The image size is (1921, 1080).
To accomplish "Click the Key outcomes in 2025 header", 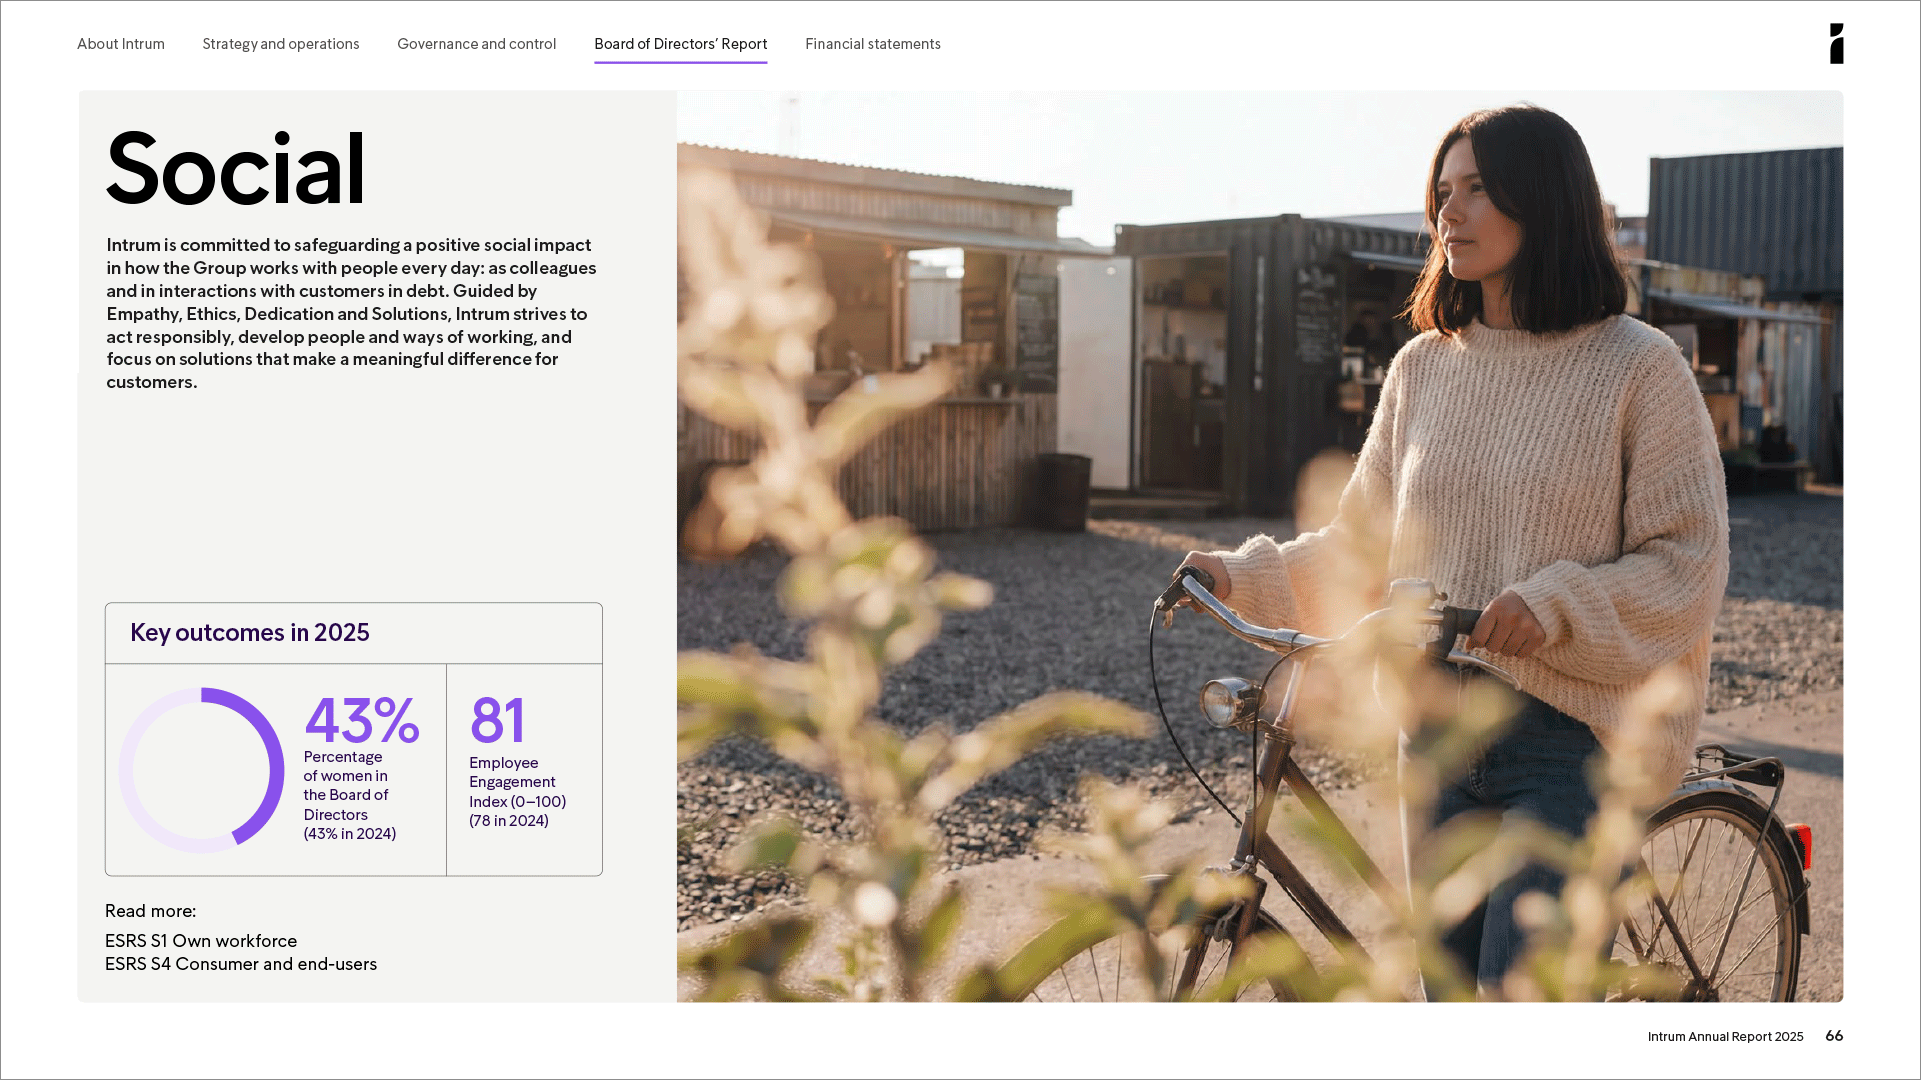I will click(x=250, y=633).
